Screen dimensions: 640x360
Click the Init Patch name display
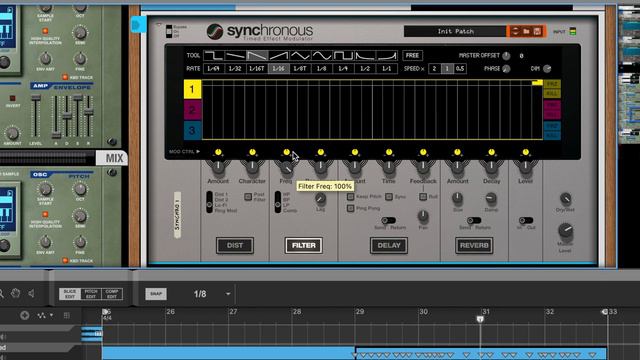(x=455, y=31)
